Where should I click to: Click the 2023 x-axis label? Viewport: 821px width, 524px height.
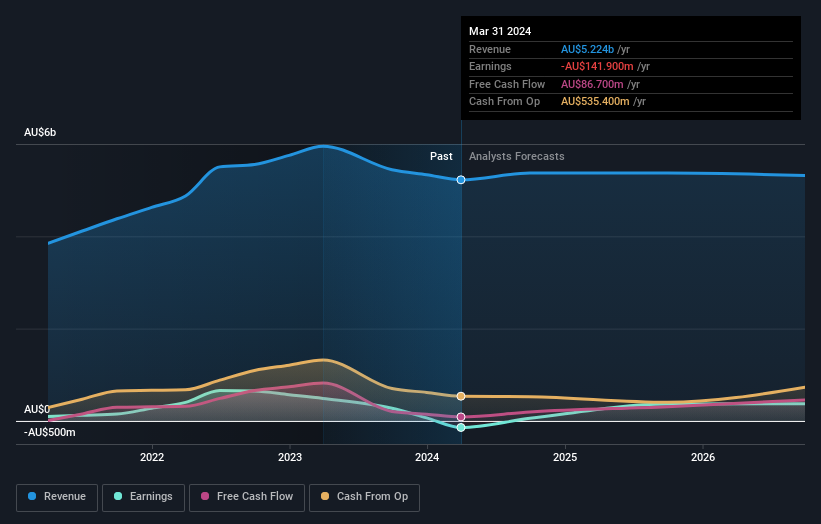point(290,457)
